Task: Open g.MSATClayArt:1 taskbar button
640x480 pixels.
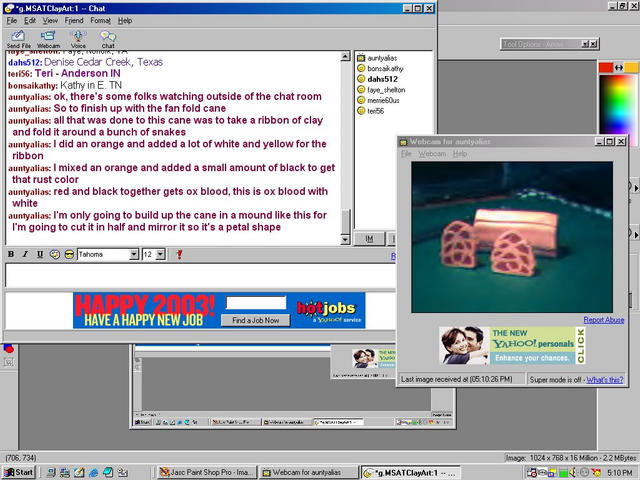Action: point(411,472)
